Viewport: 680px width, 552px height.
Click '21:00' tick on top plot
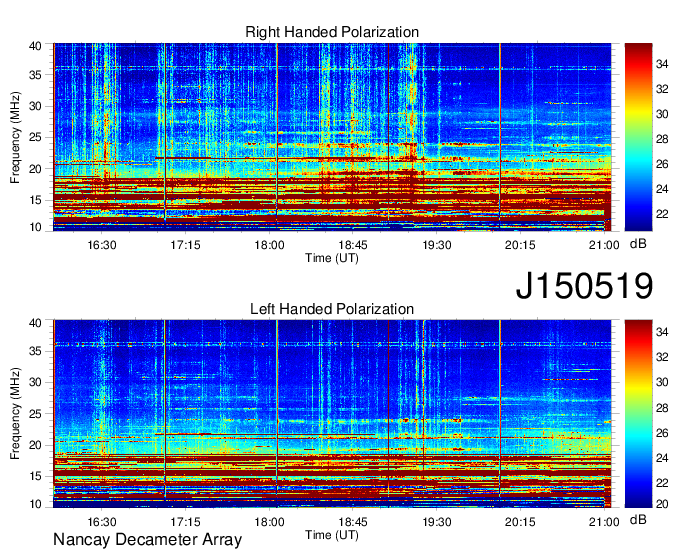point(604,245)
